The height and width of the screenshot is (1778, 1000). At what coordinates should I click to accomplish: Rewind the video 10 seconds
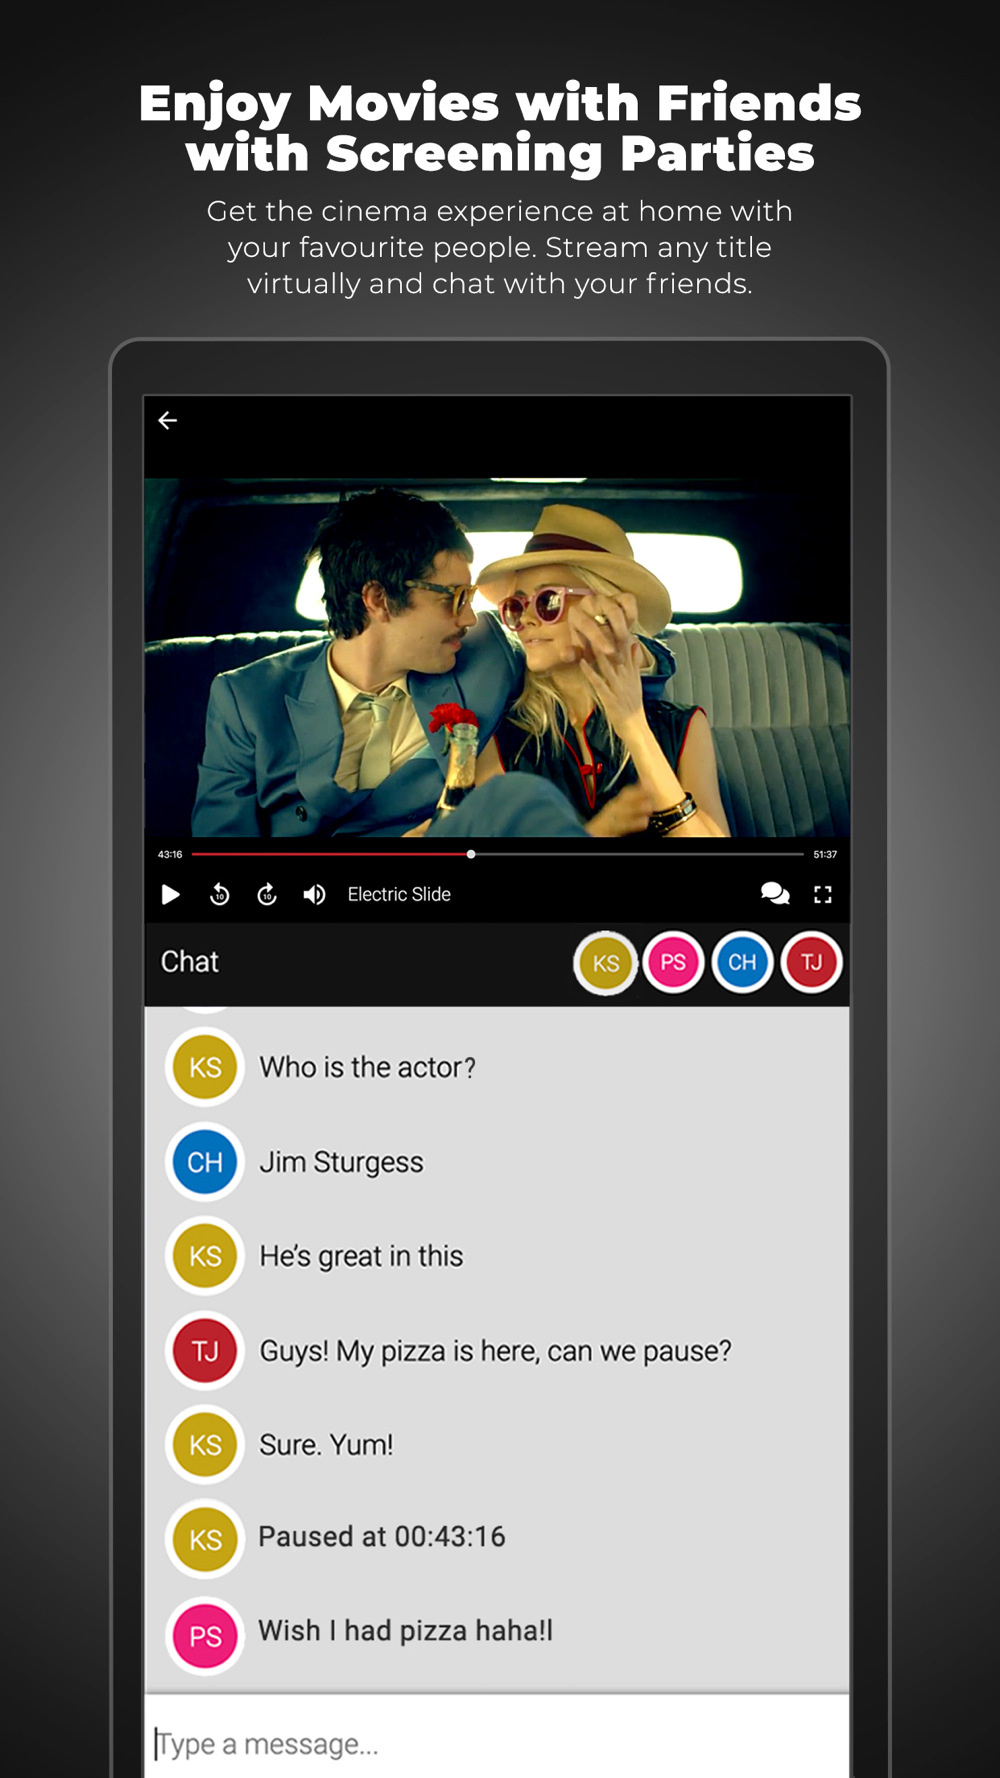click(220, 894)
